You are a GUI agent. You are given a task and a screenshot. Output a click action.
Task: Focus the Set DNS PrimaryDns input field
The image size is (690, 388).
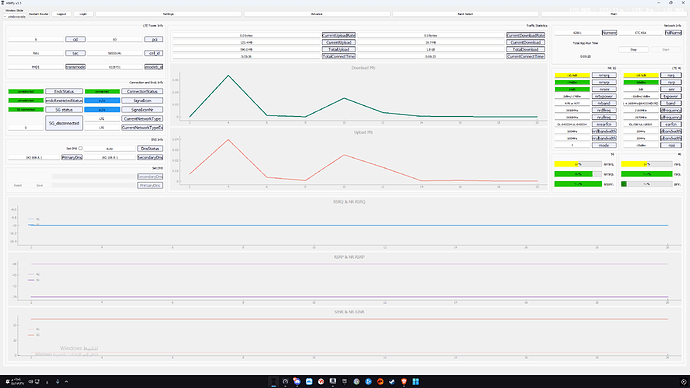point(94,186)
